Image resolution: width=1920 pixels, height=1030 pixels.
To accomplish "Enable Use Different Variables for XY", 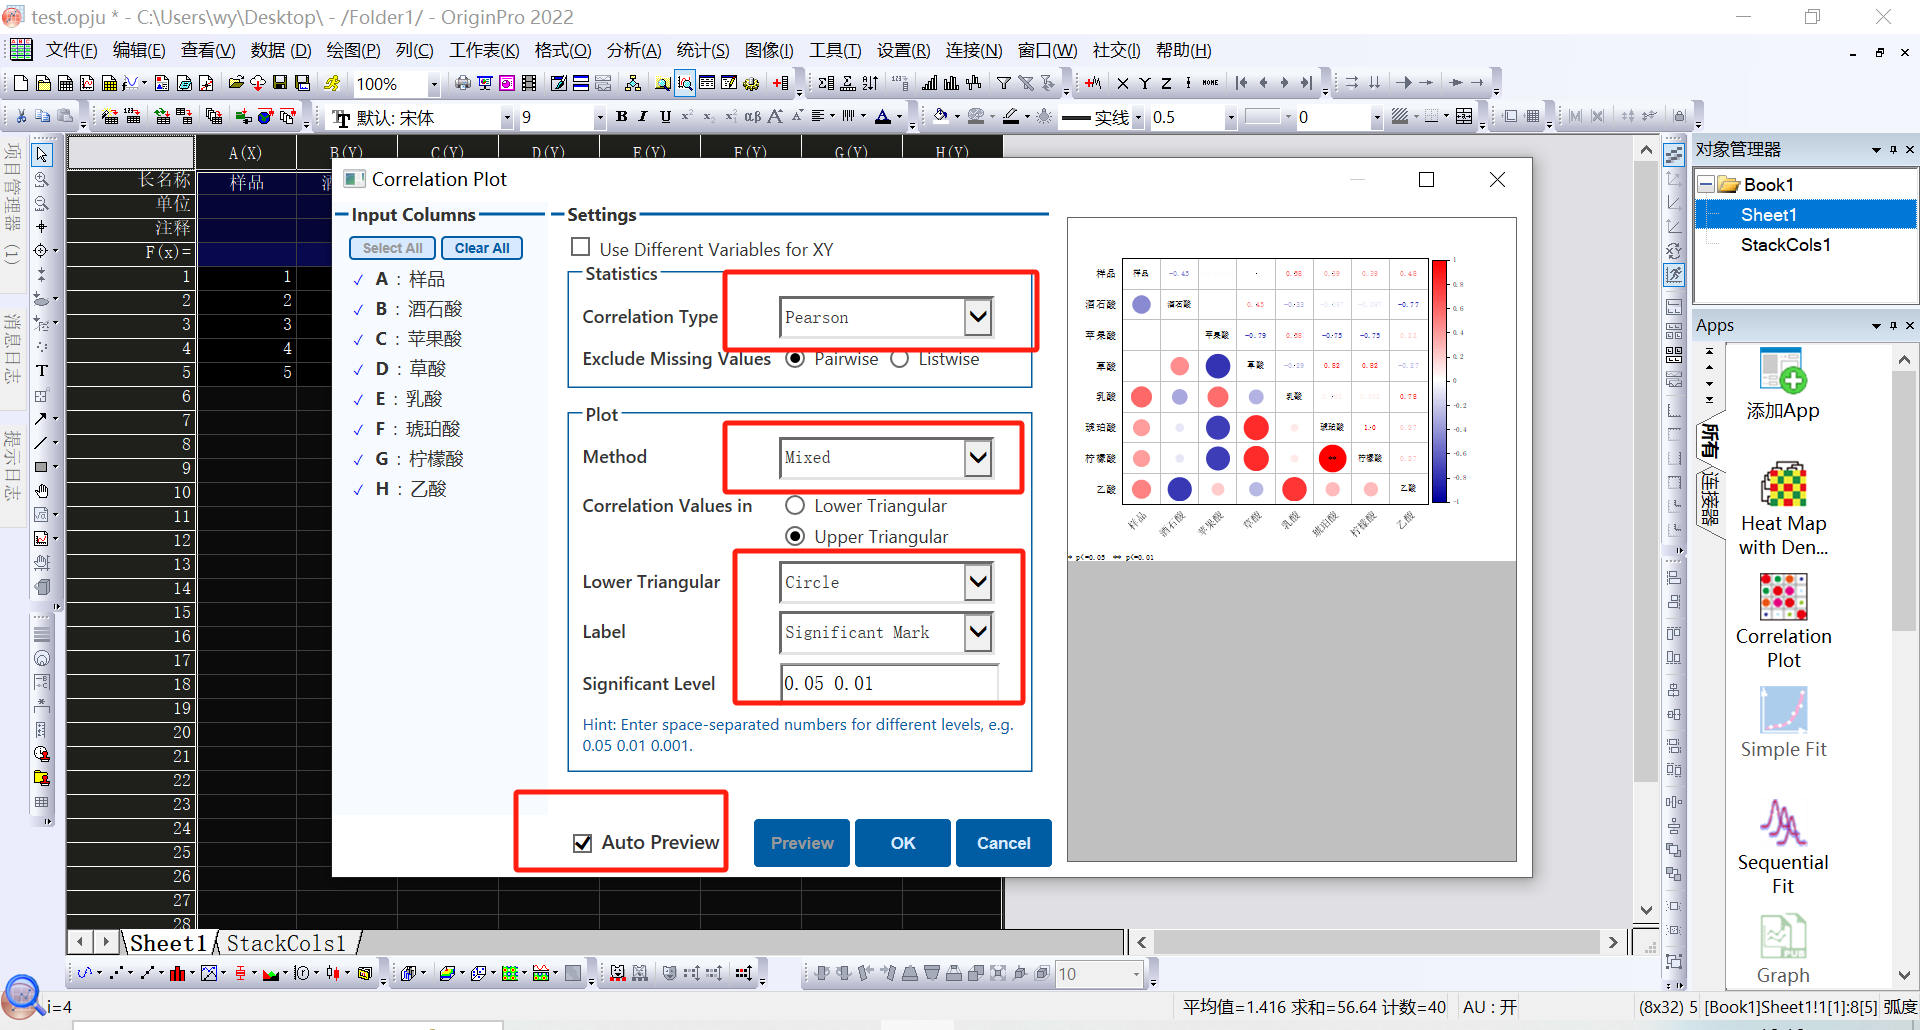I will click(x=580, y=247).
